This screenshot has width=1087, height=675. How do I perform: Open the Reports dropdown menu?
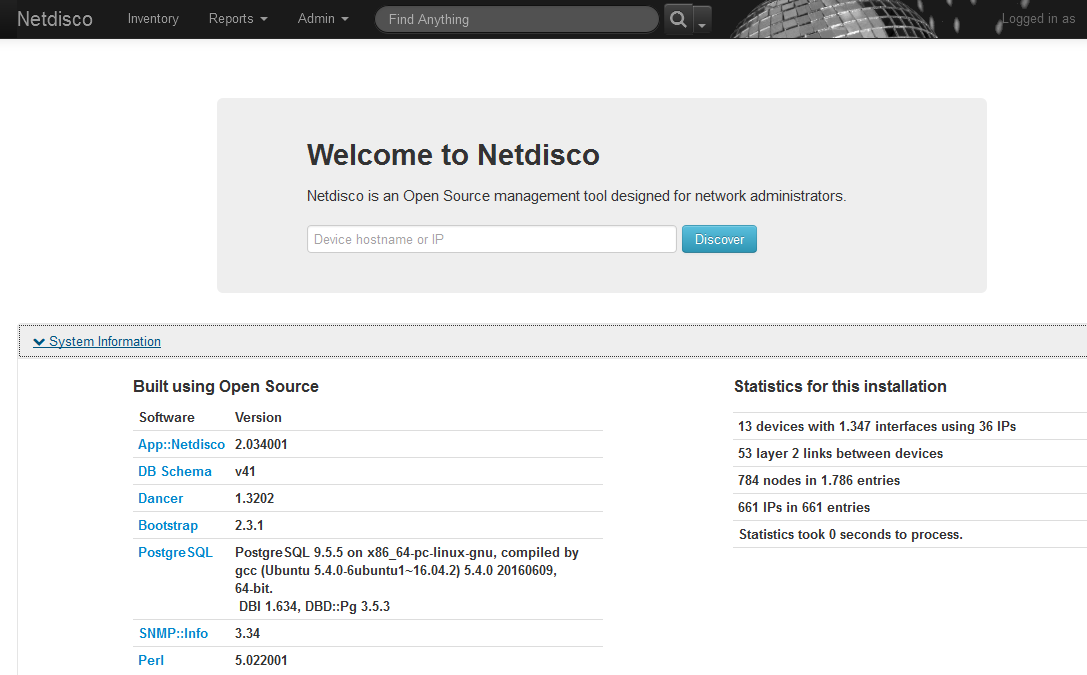click(x=238, y=19)
